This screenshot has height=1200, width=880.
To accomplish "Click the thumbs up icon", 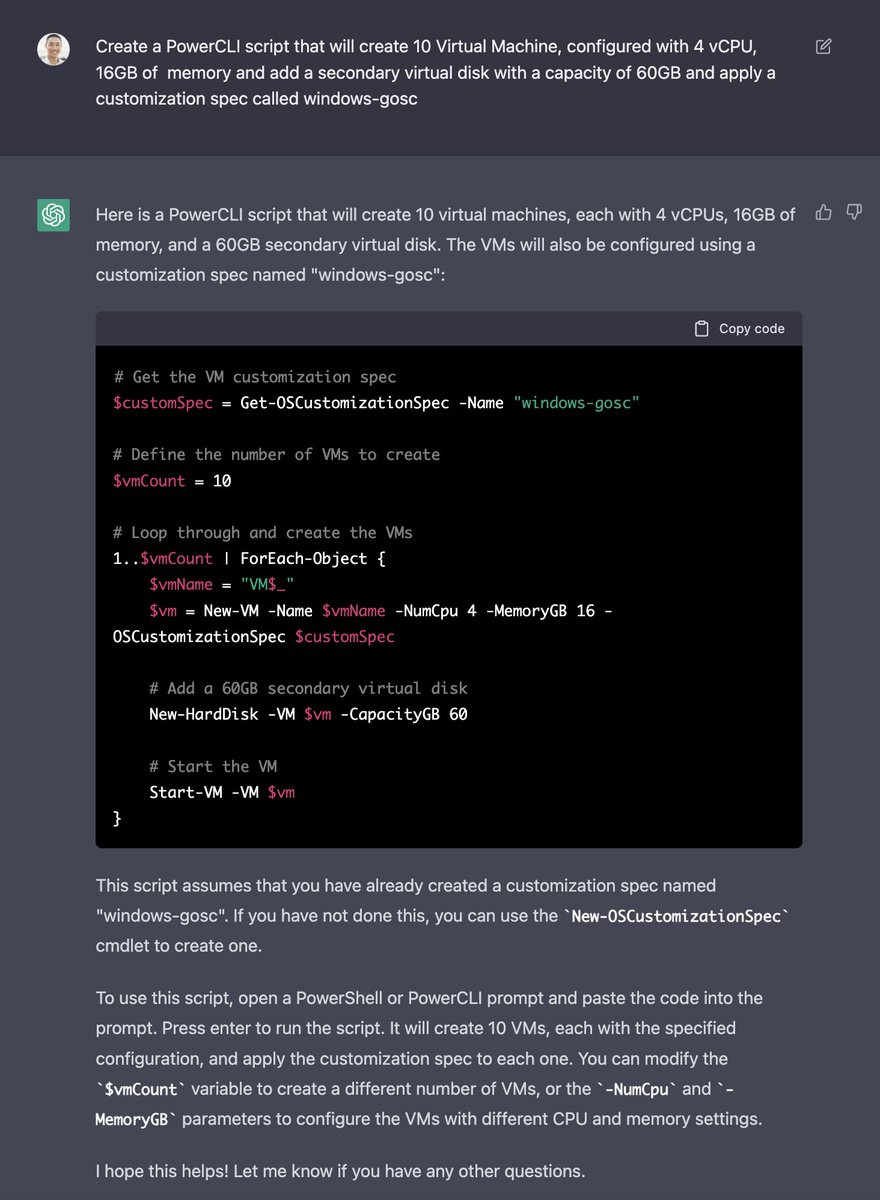I will pos(823,212).
